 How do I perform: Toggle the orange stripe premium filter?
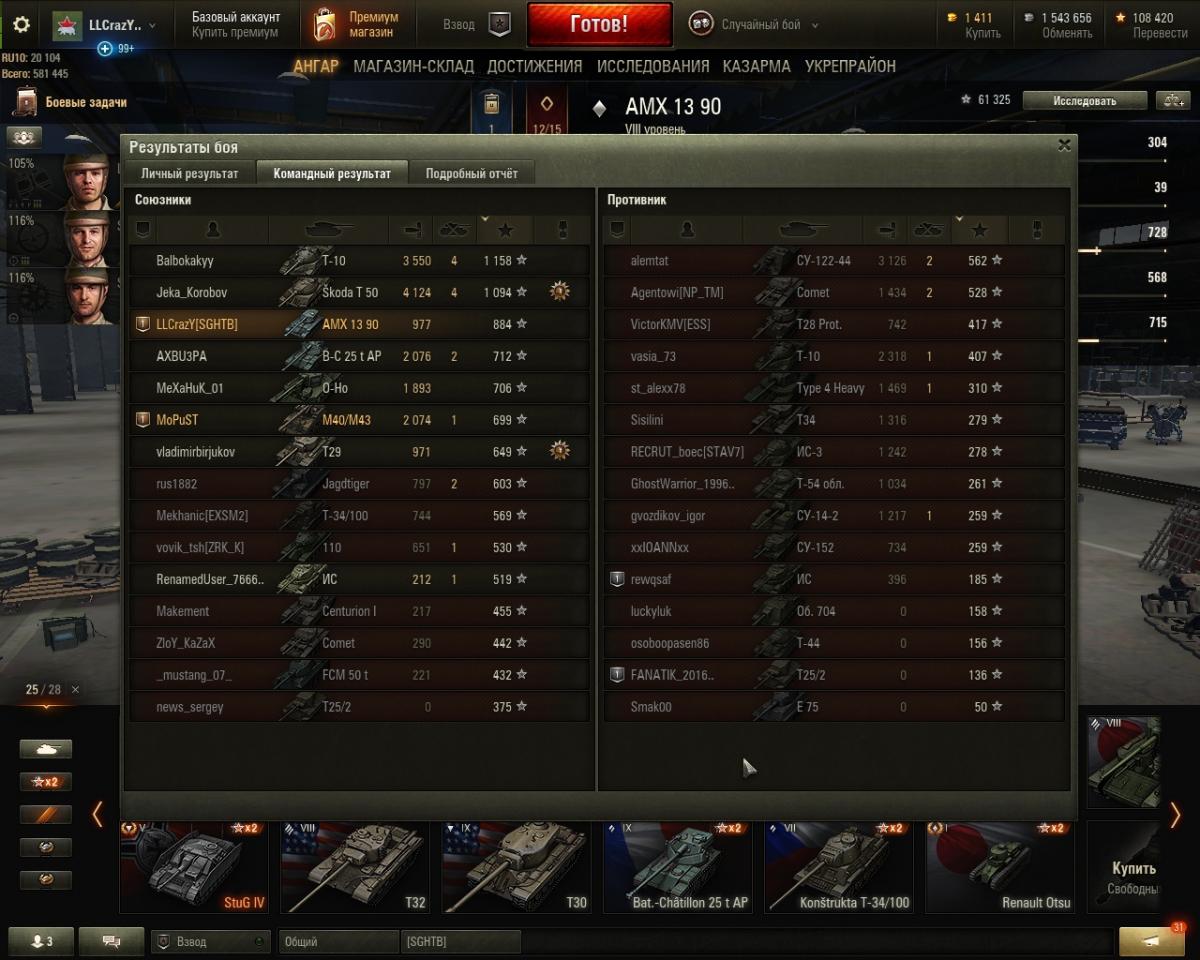[x=46, y=815]
